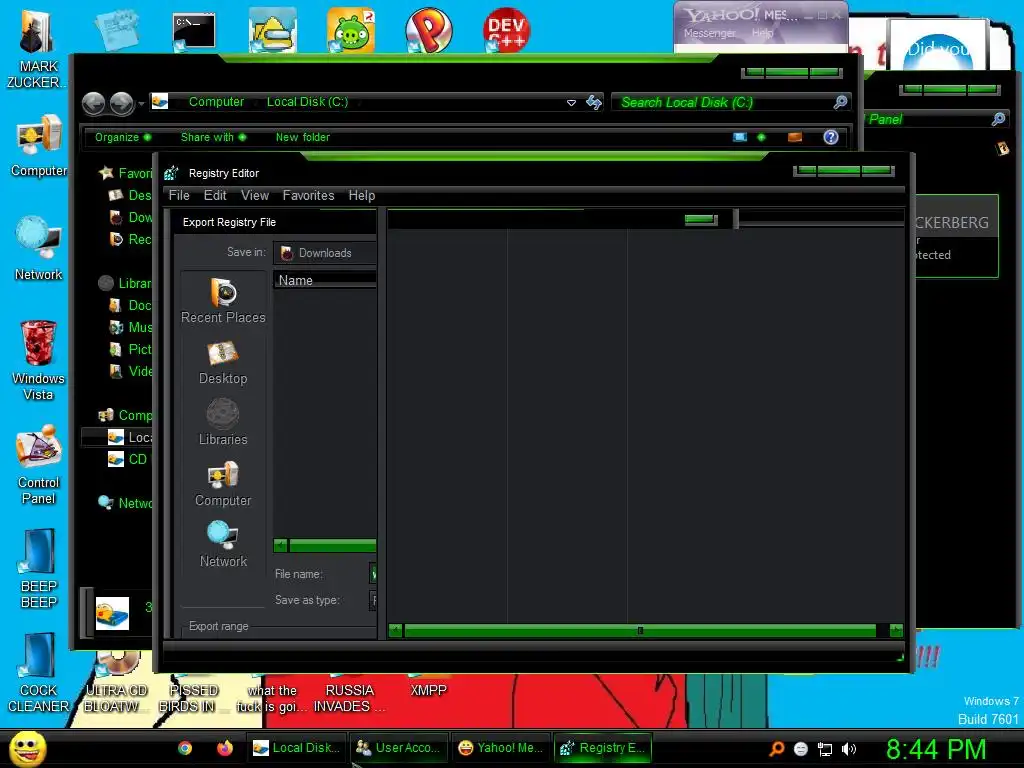Open the Organize dropdown in Explorer

point(123,137)
